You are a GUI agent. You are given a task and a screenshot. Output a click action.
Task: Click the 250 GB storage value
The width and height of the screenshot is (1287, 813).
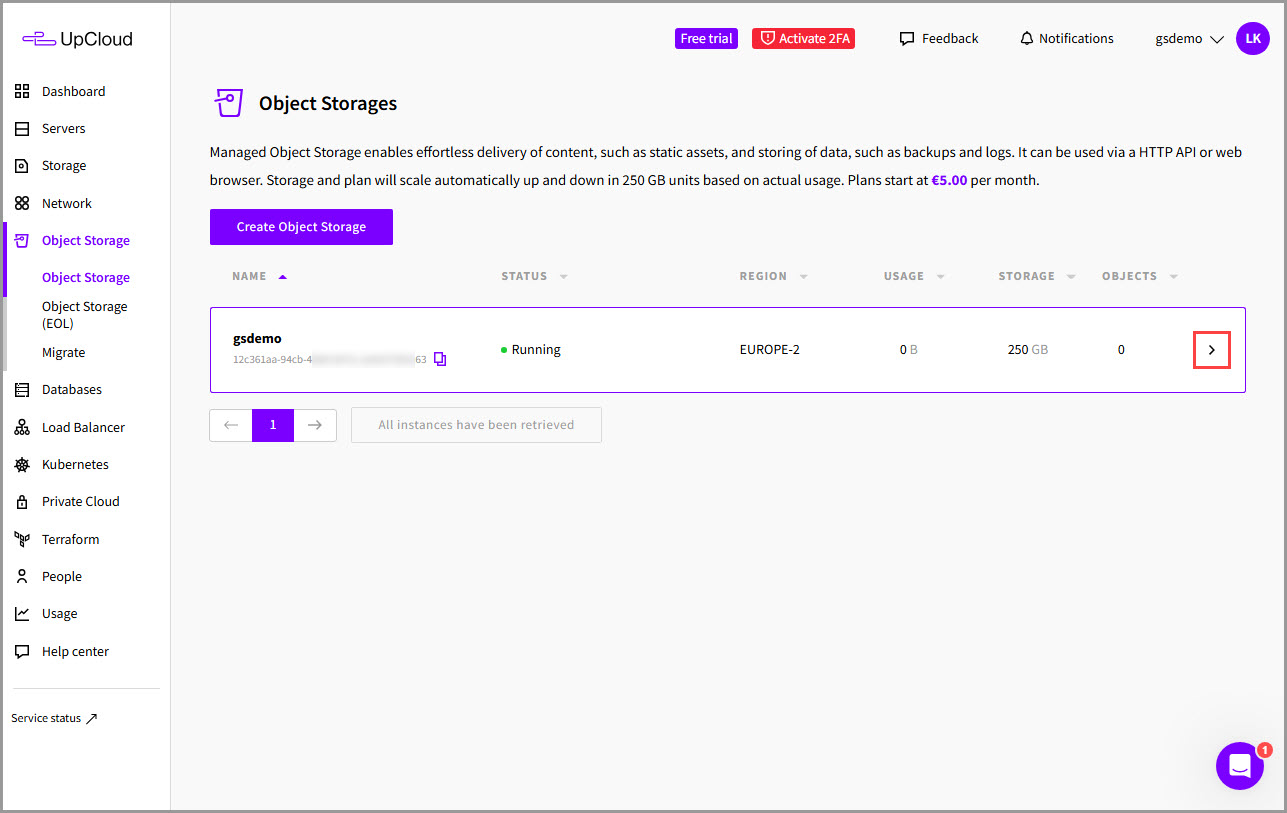pos(1028,350)
